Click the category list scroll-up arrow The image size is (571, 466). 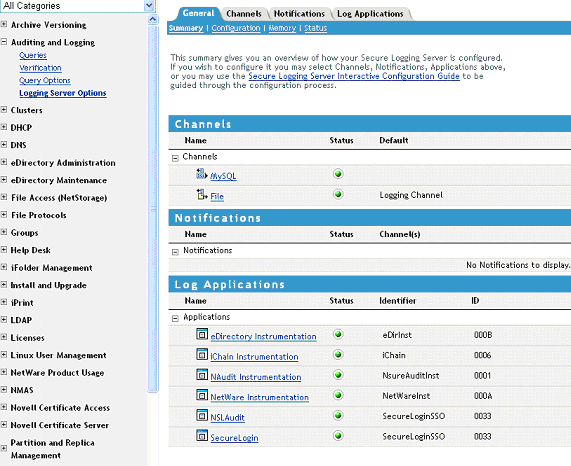point(153,19)
